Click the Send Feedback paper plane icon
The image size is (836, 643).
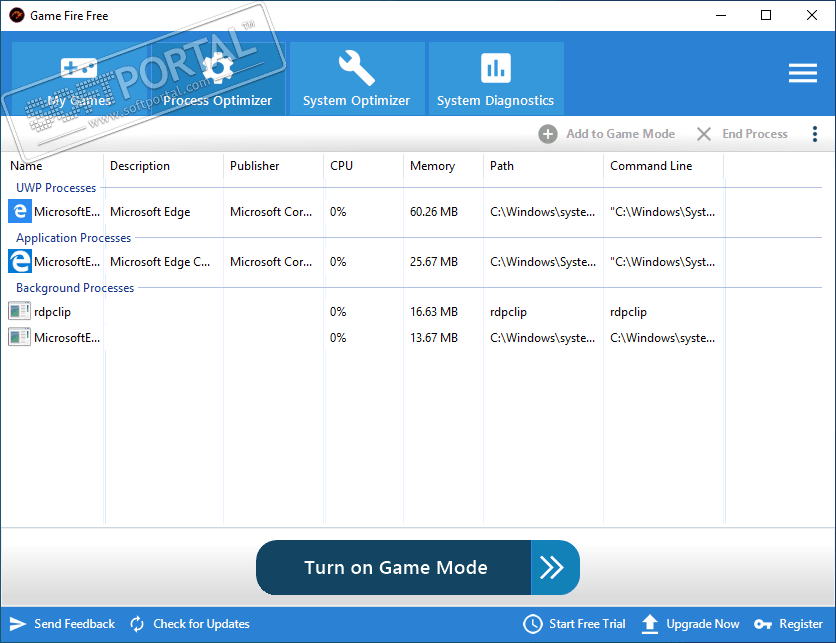click(18, 624)
